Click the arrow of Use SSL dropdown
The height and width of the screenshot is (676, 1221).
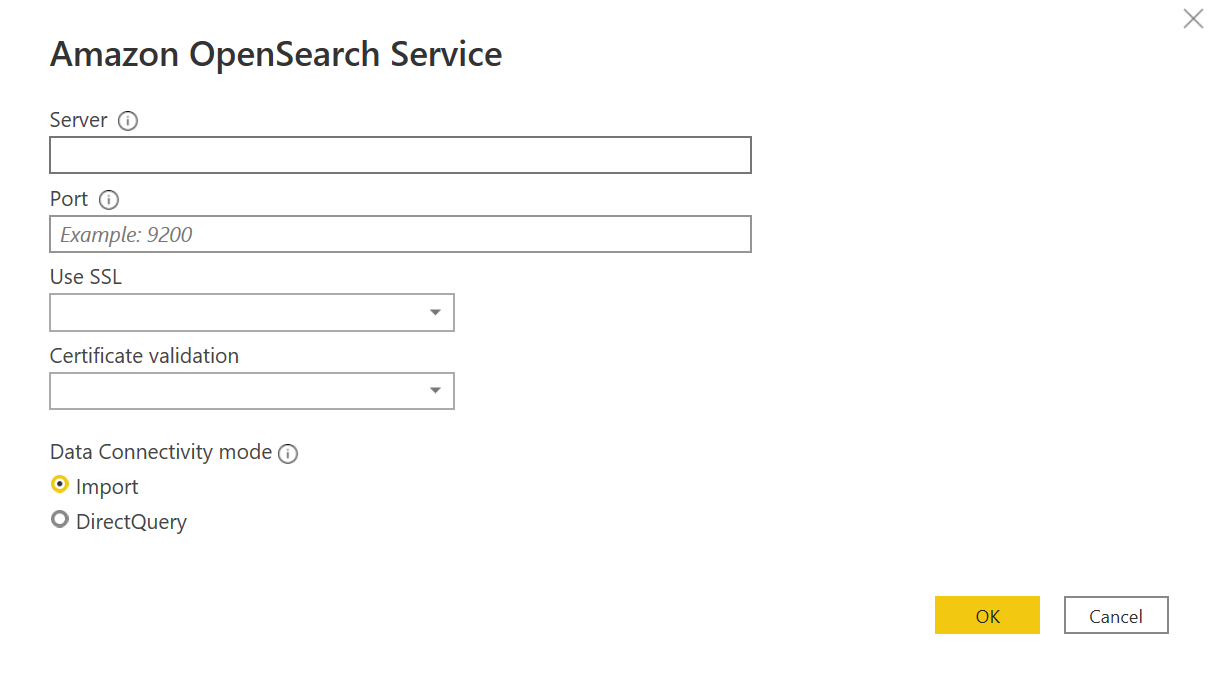(435, 312)
